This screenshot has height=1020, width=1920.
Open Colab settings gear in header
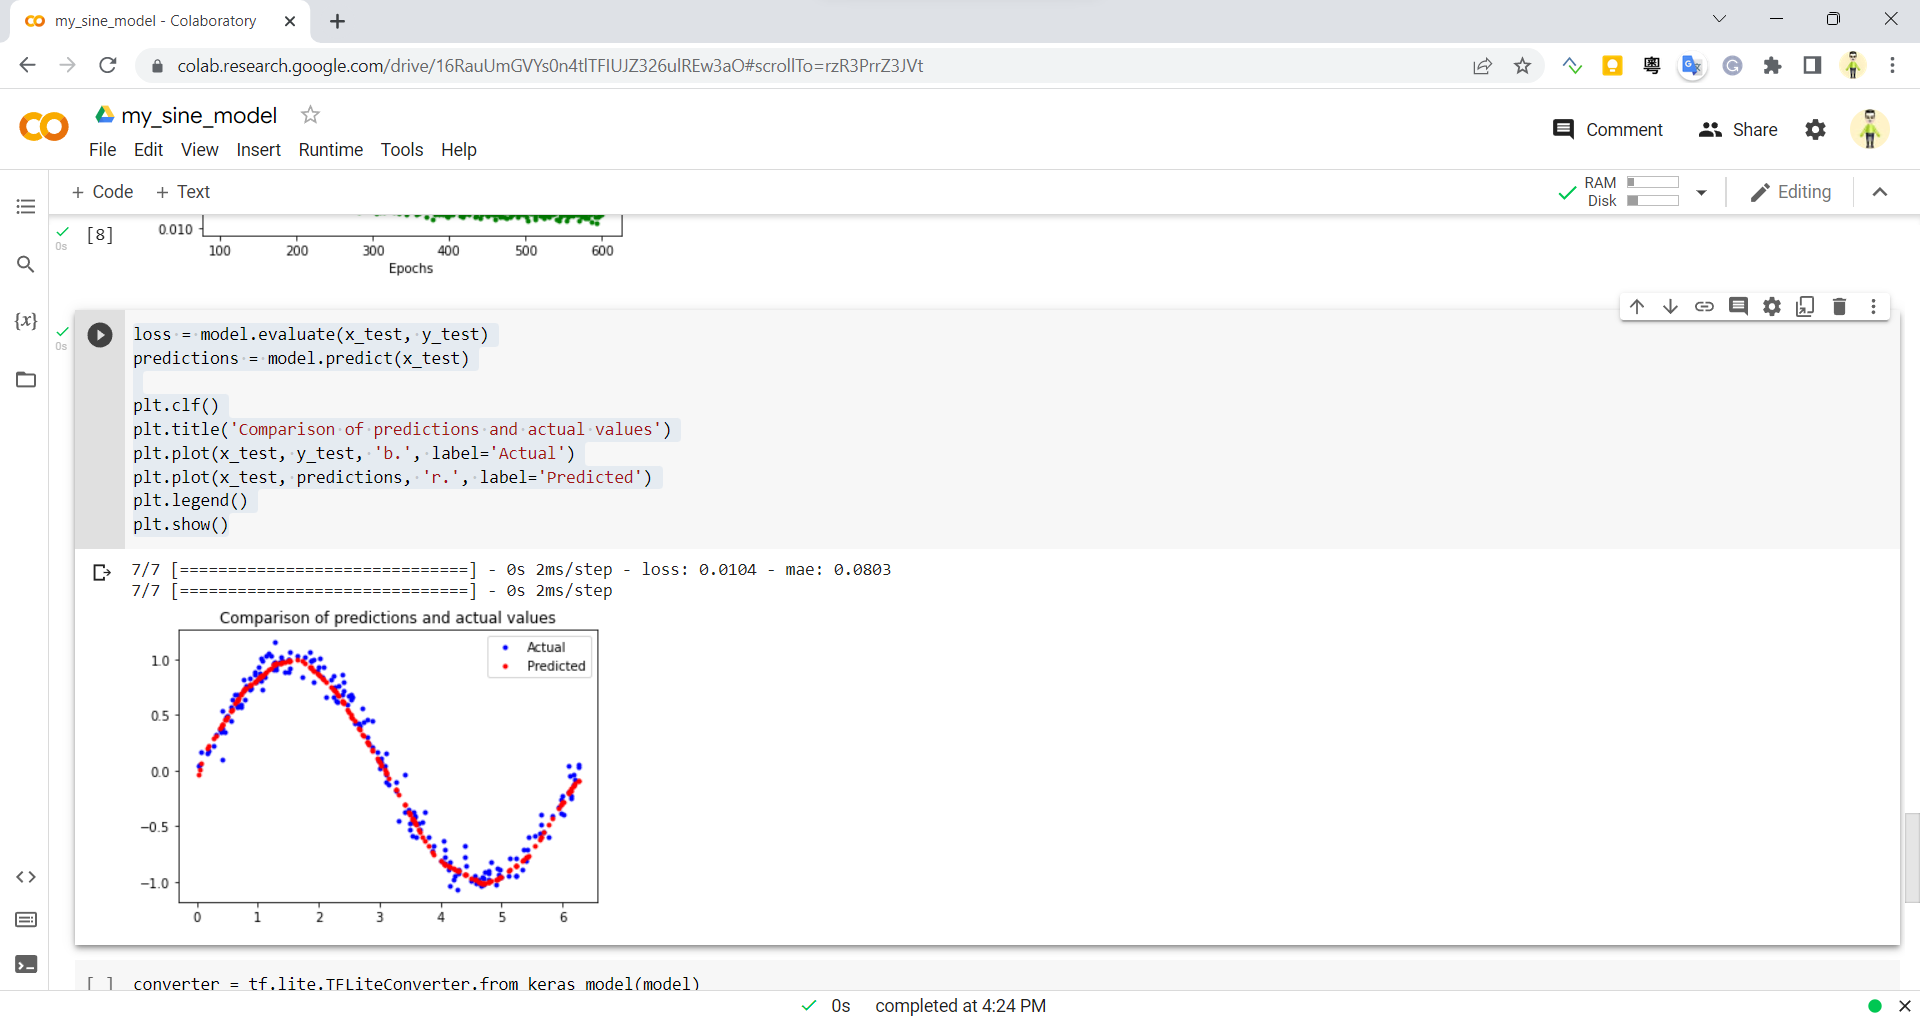(x=1815, y=130)
